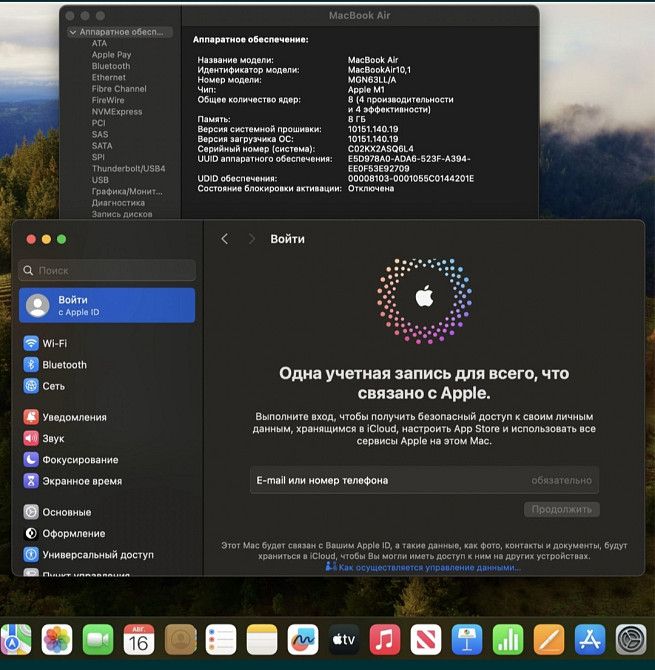Select SPI in hardware list
The image size is (655, 670).
click(x=98, y=157)
